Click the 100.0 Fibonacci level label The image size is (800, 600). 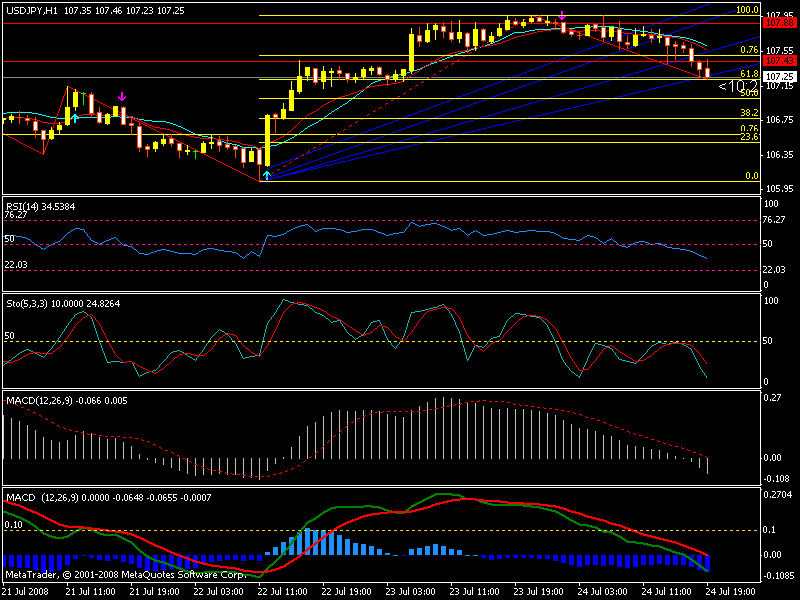pyautogui.click(x=746, y=9)
